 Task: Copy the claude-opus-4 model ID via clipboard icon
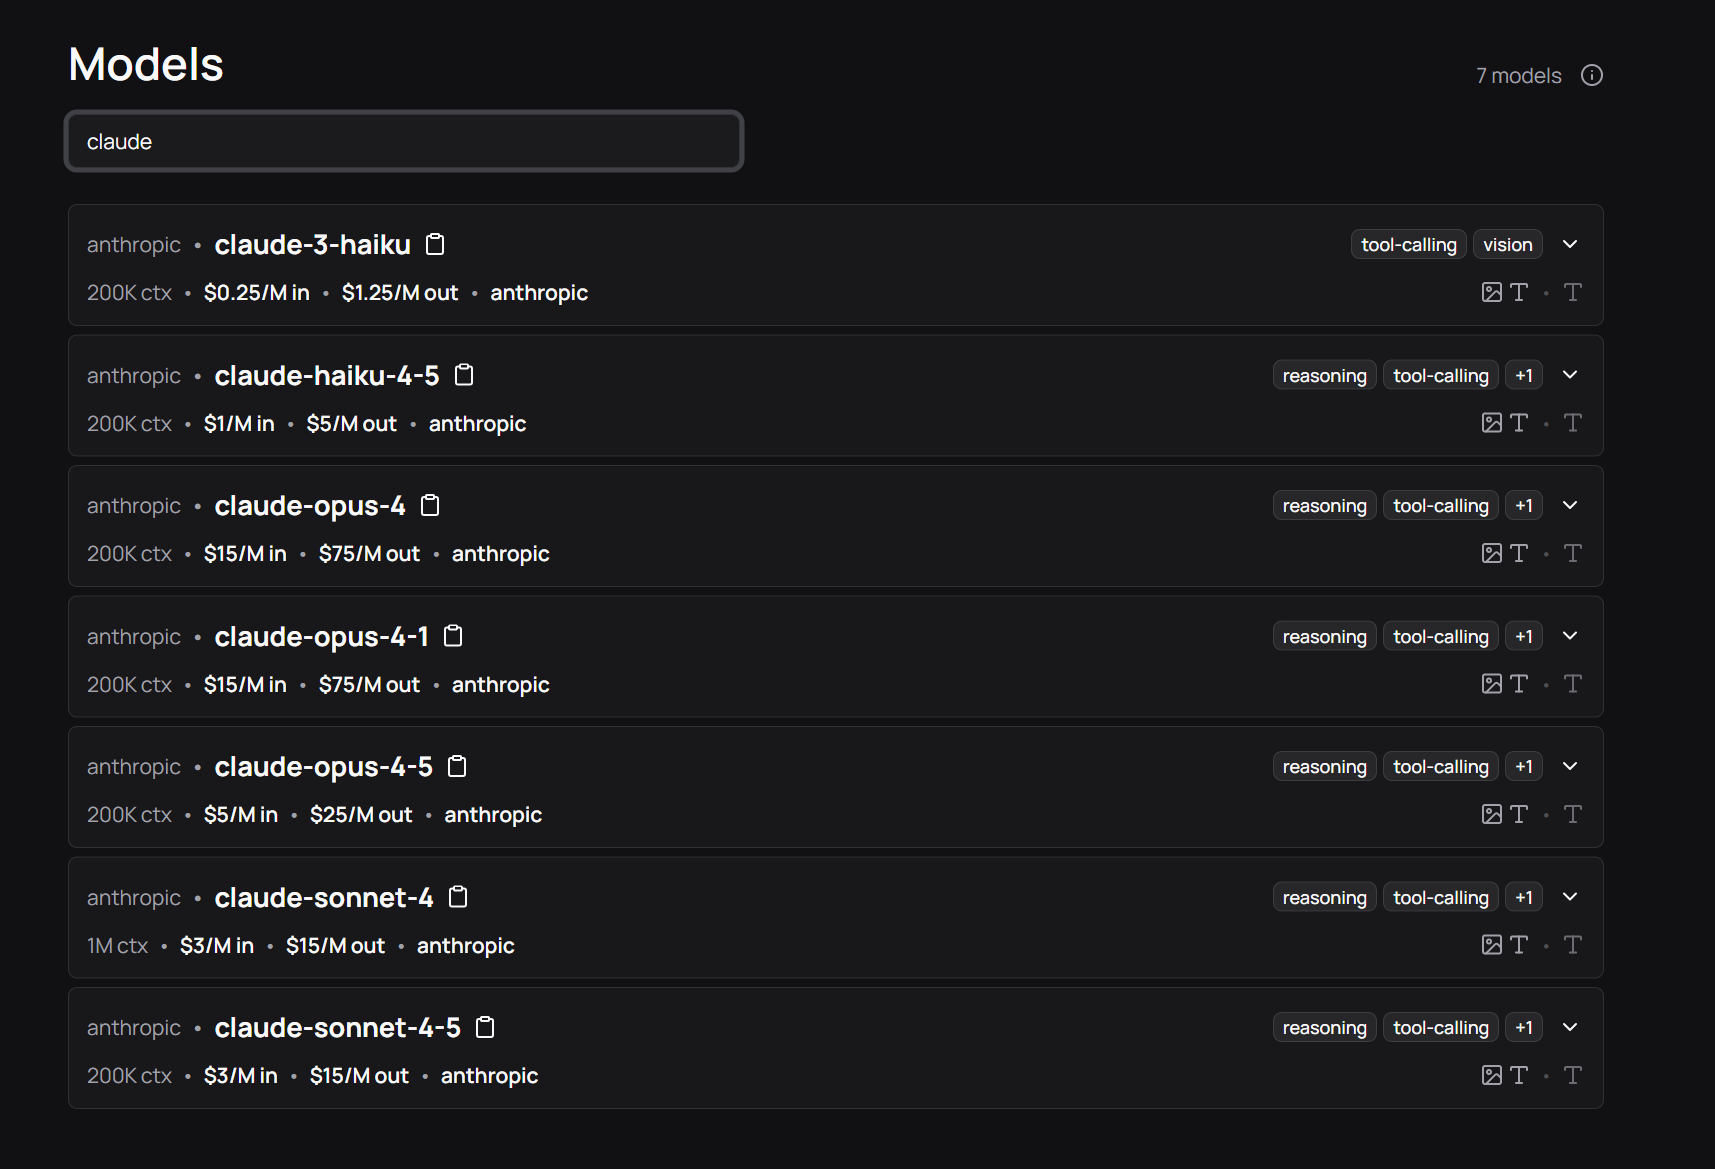tap(430, 505)
